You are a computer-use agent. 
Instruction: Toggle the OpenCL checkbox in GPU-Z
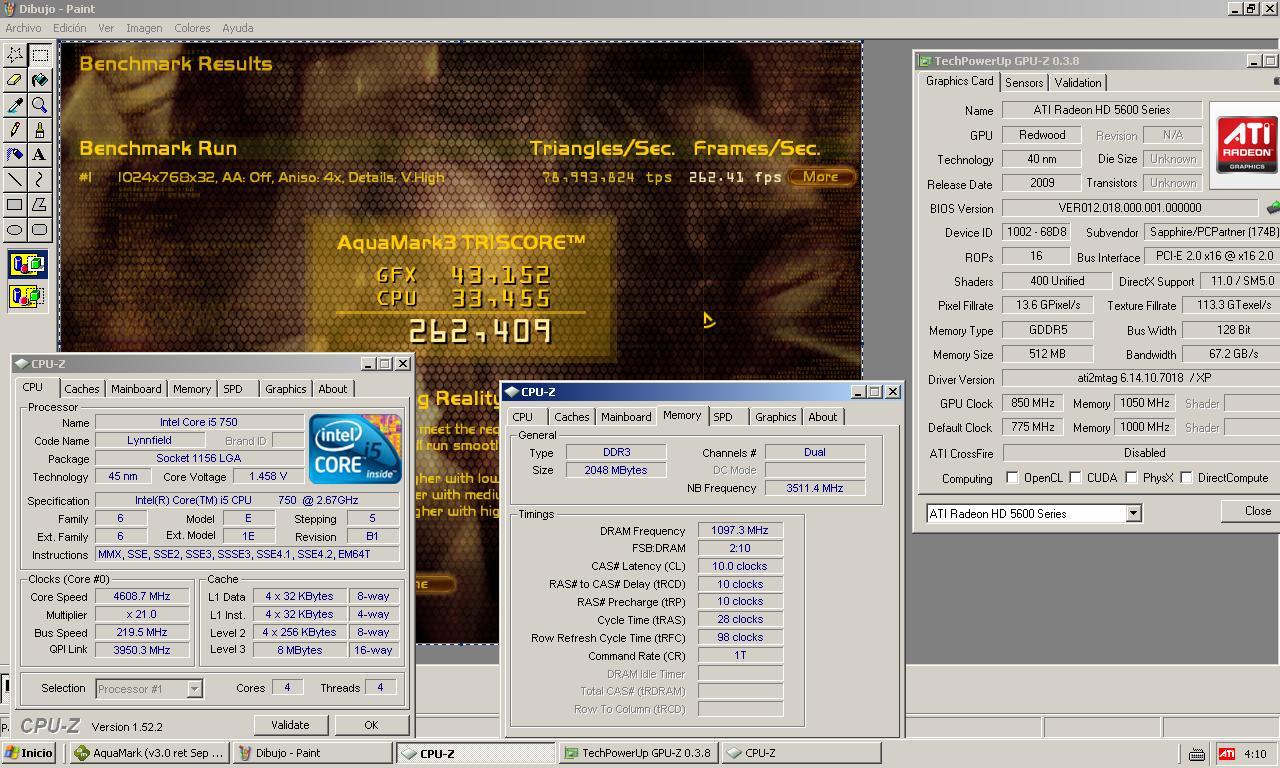1012,478
